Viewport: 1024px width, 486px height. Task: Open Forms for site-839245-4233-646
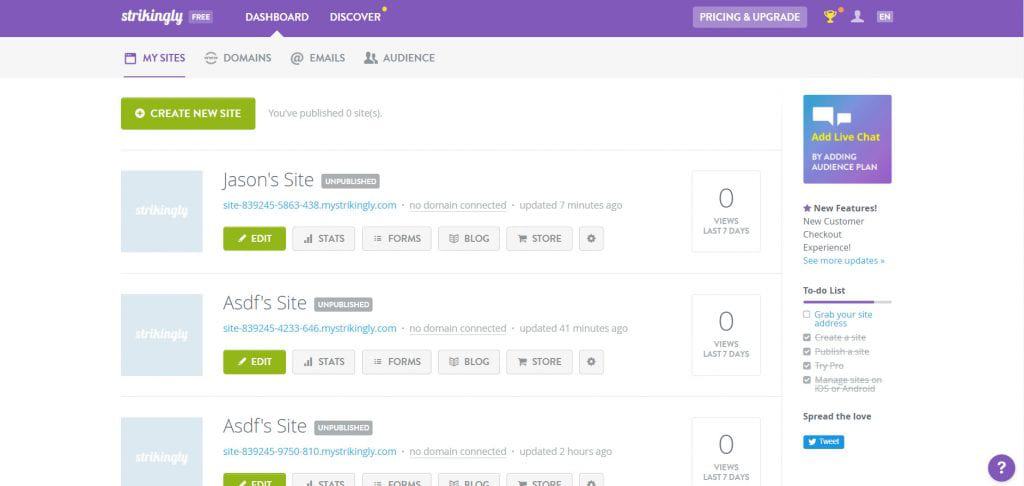click(397, 361)
